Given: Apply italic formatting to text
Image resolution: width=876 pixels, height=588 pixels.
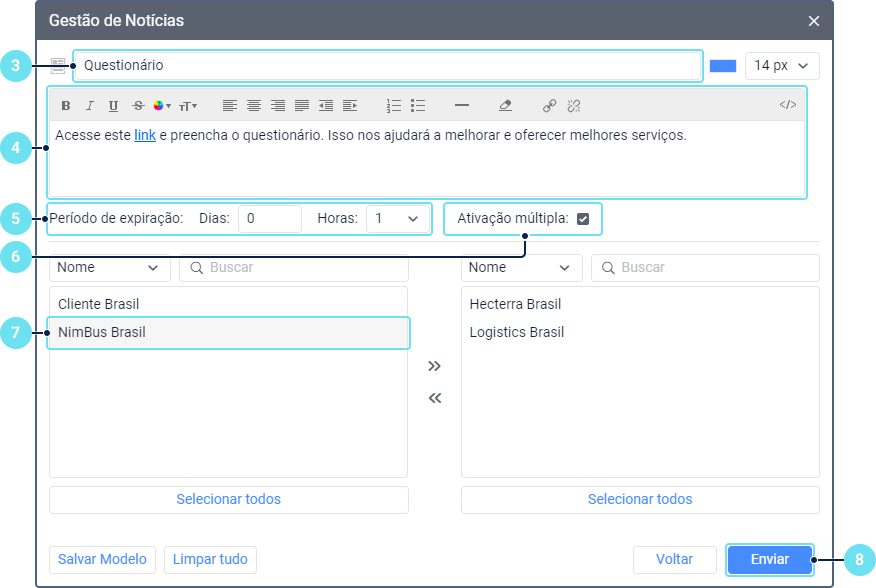Looking at the screenshot, I should point(89,105).
